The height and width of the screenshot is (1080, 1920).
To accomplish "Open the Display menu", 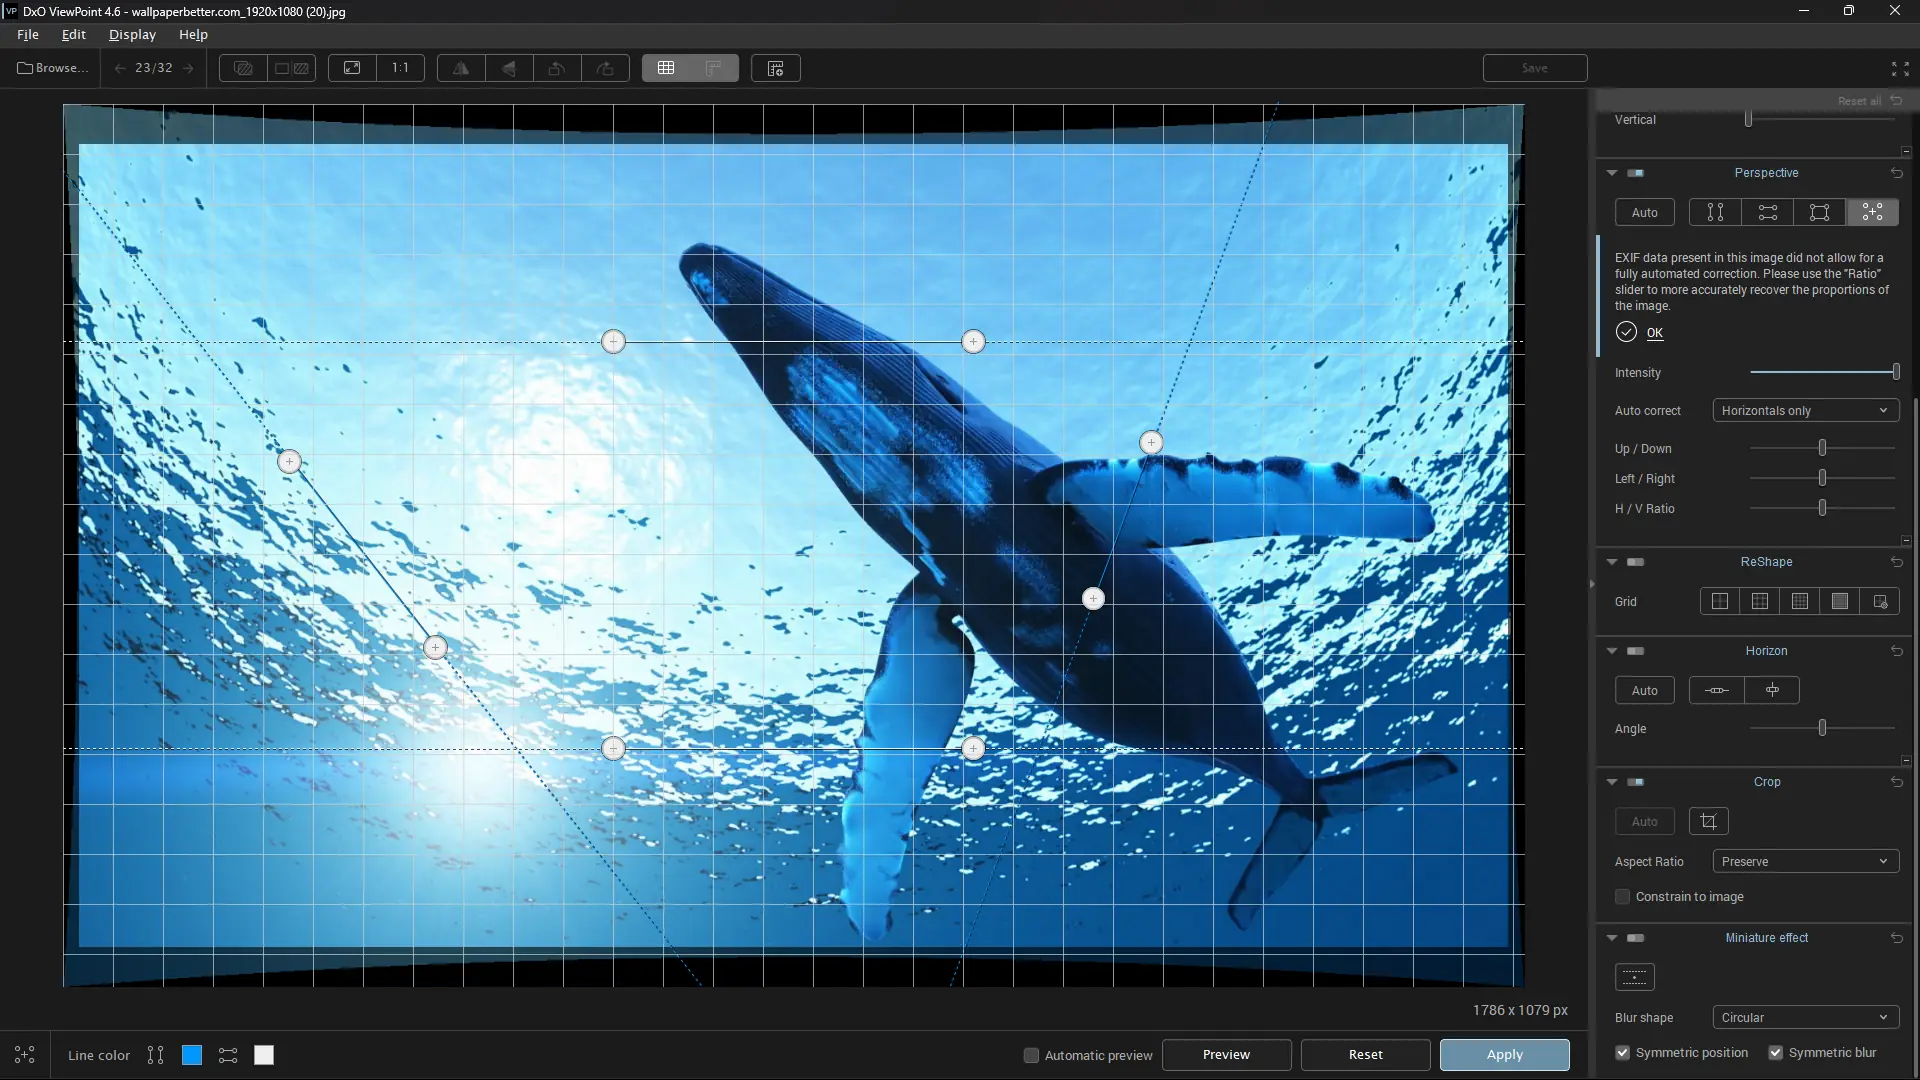I will (x=131, y=34).
